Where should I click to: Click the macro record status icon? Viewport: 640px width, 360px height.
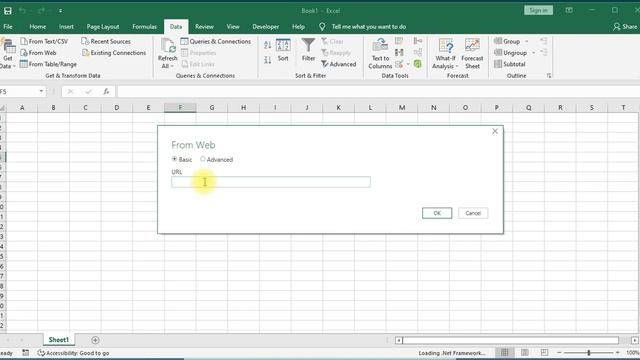click(x=25, y=353)
